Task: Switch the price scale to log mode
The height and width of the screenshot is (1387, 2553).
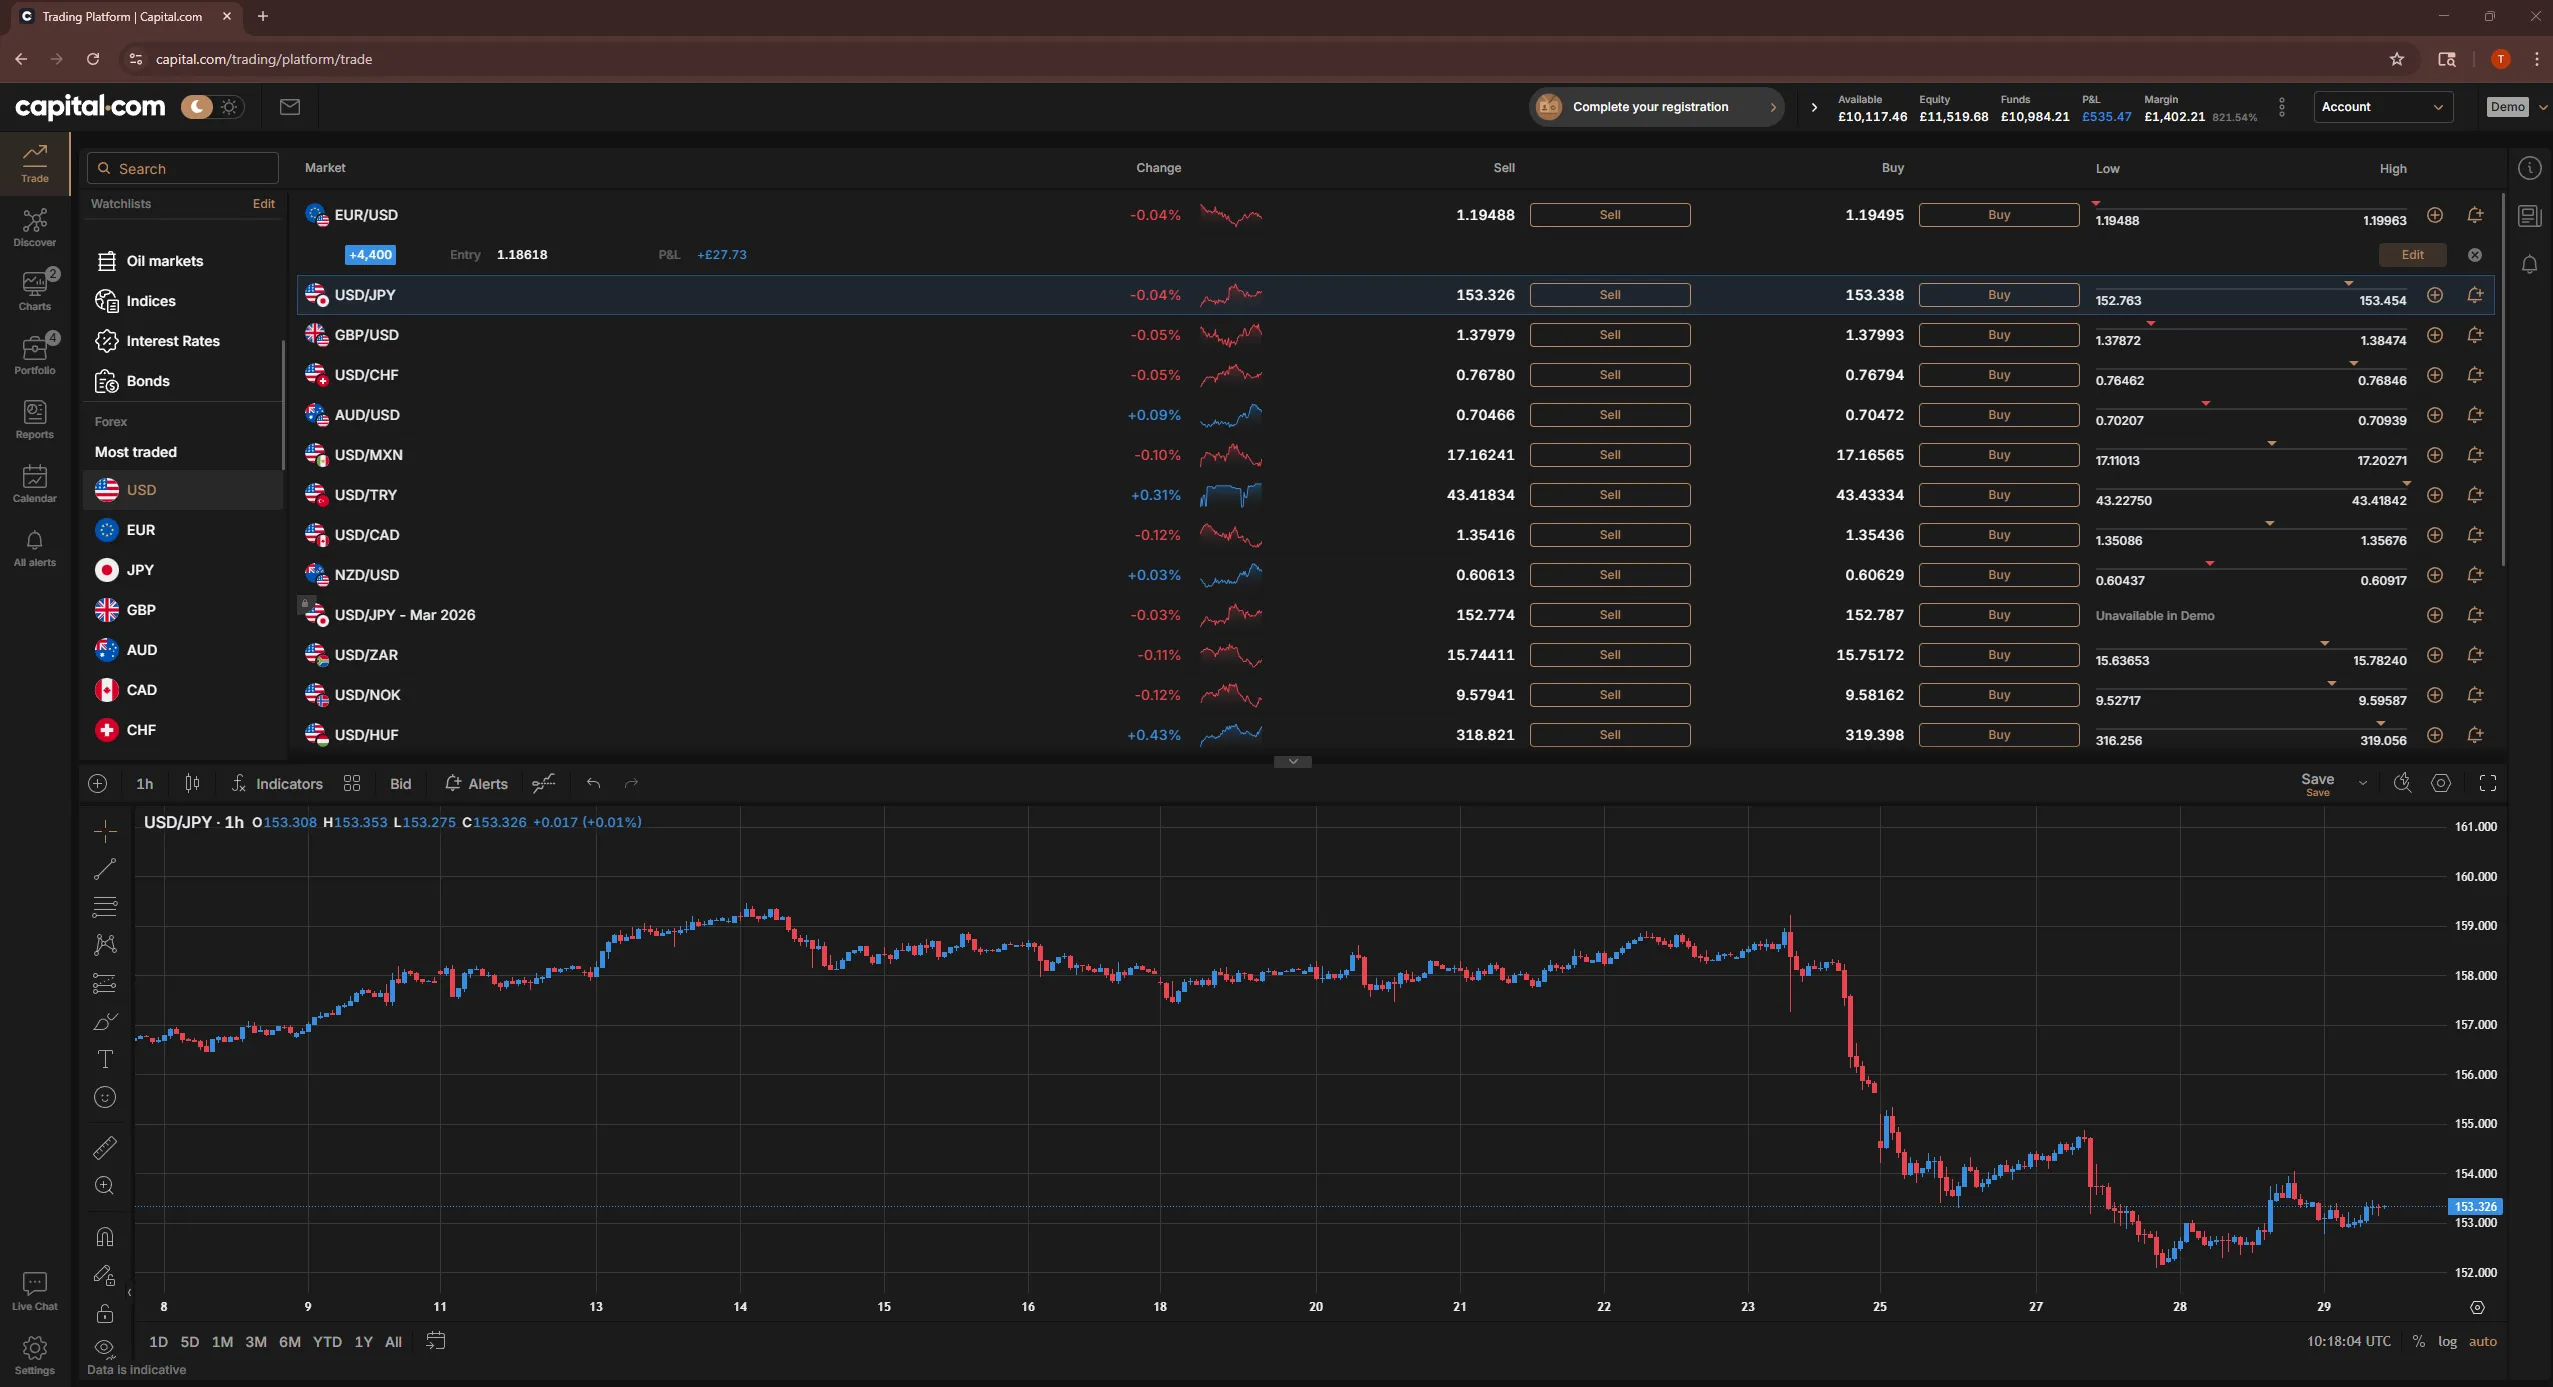Action: 2447,1341
